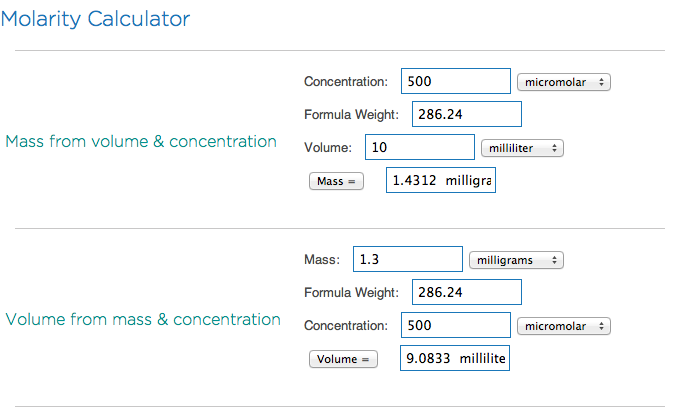Click the Mass input field containing 1.3
677x415 pixels.
406,260
